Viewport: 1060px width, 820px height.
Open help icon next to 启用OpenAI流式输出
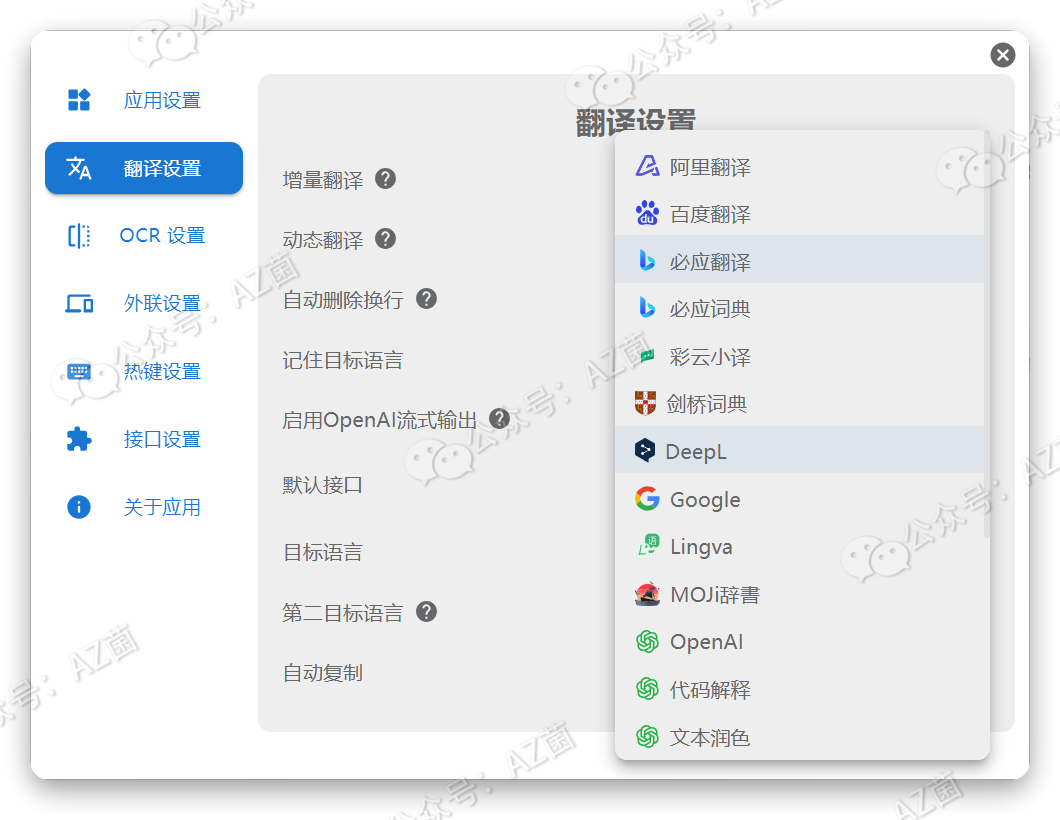click(x=500, y=419)
